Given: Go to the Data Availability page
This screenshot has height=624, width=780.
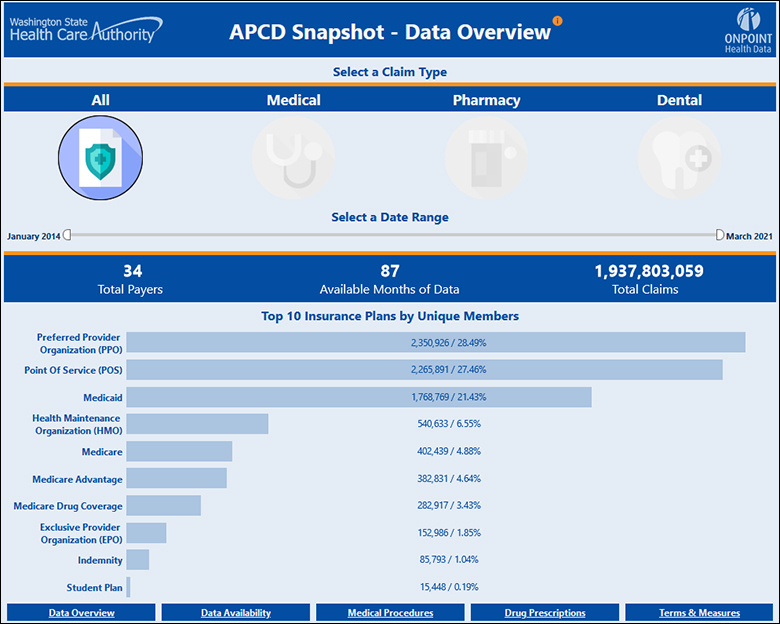Looking at the screenshot, I should (x=236, y=613).
